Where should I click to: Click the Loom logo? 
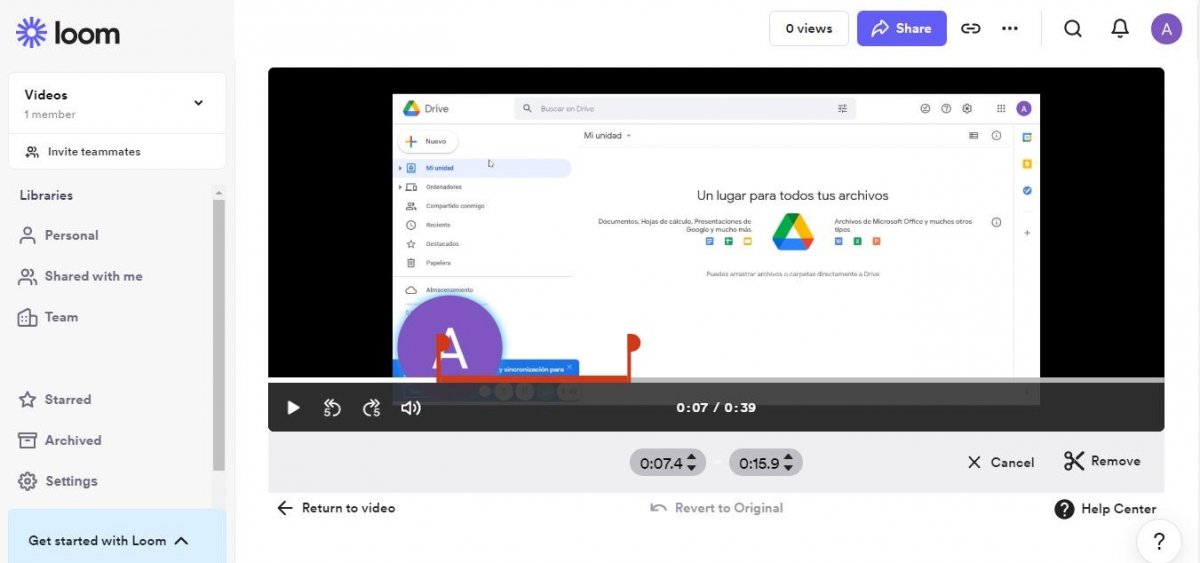pos(68,33)
